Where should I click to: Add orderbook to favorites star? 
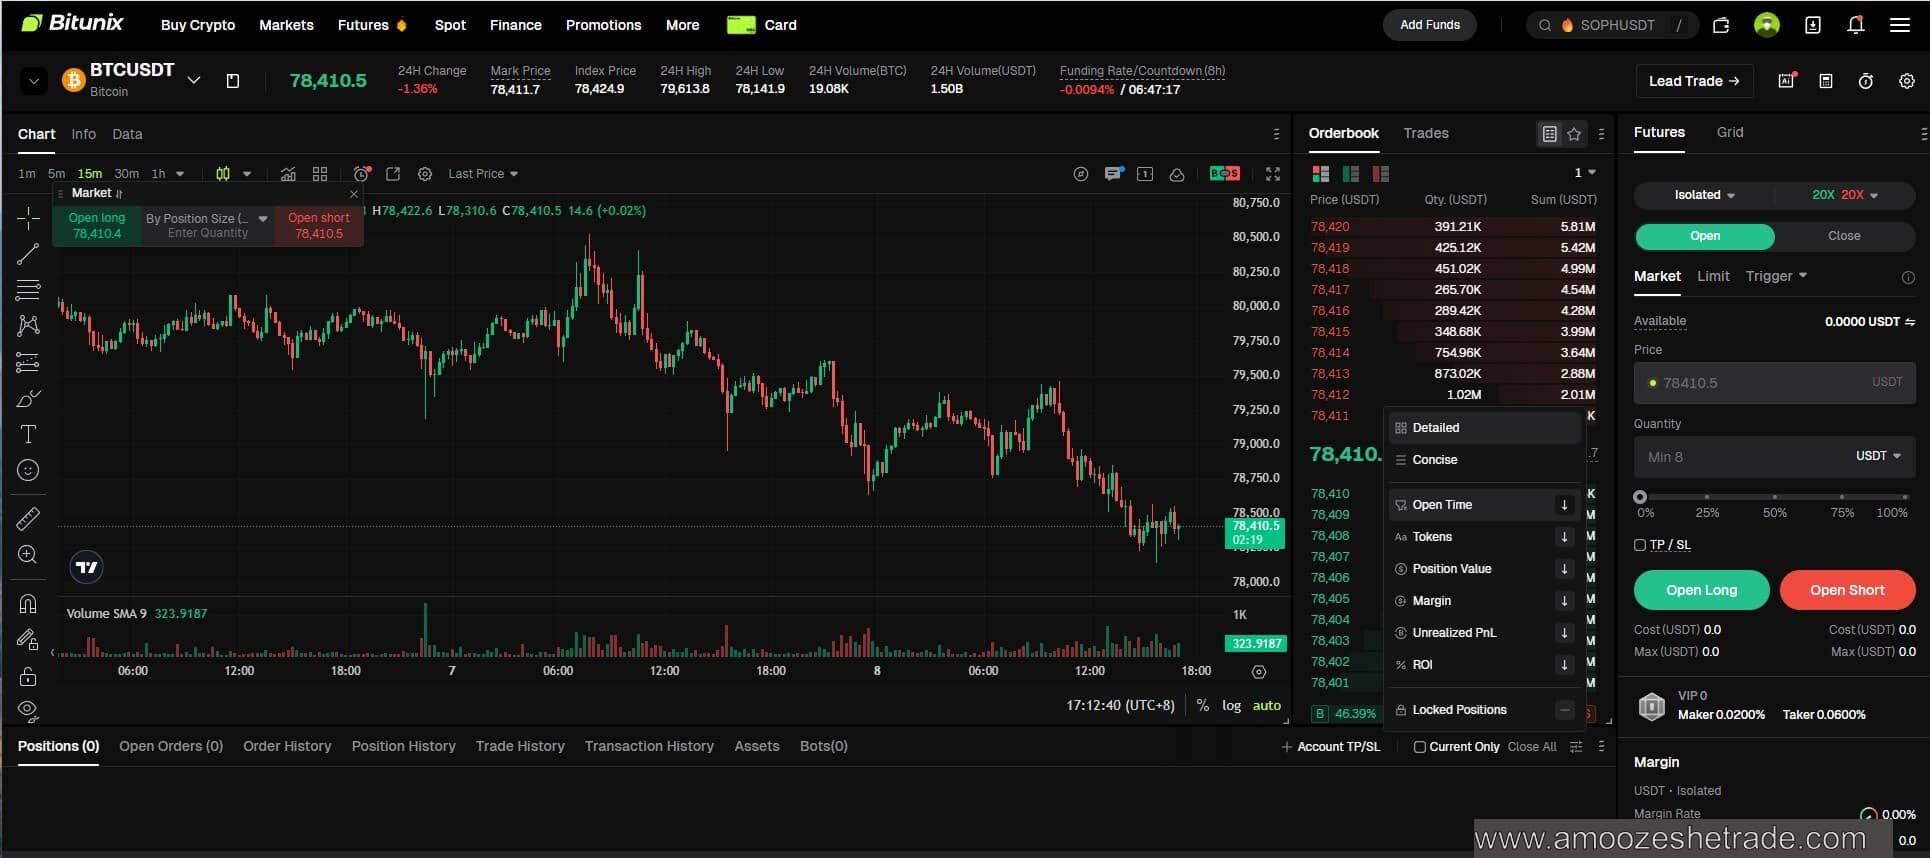point(1574,134)
